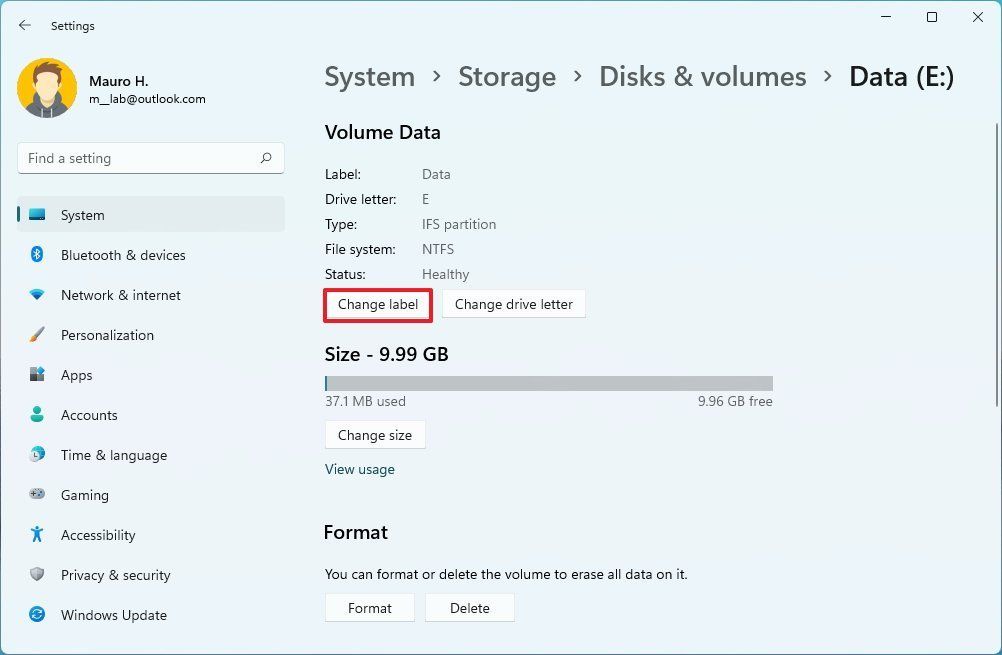Click the Find a setting search box

[150, 158]
